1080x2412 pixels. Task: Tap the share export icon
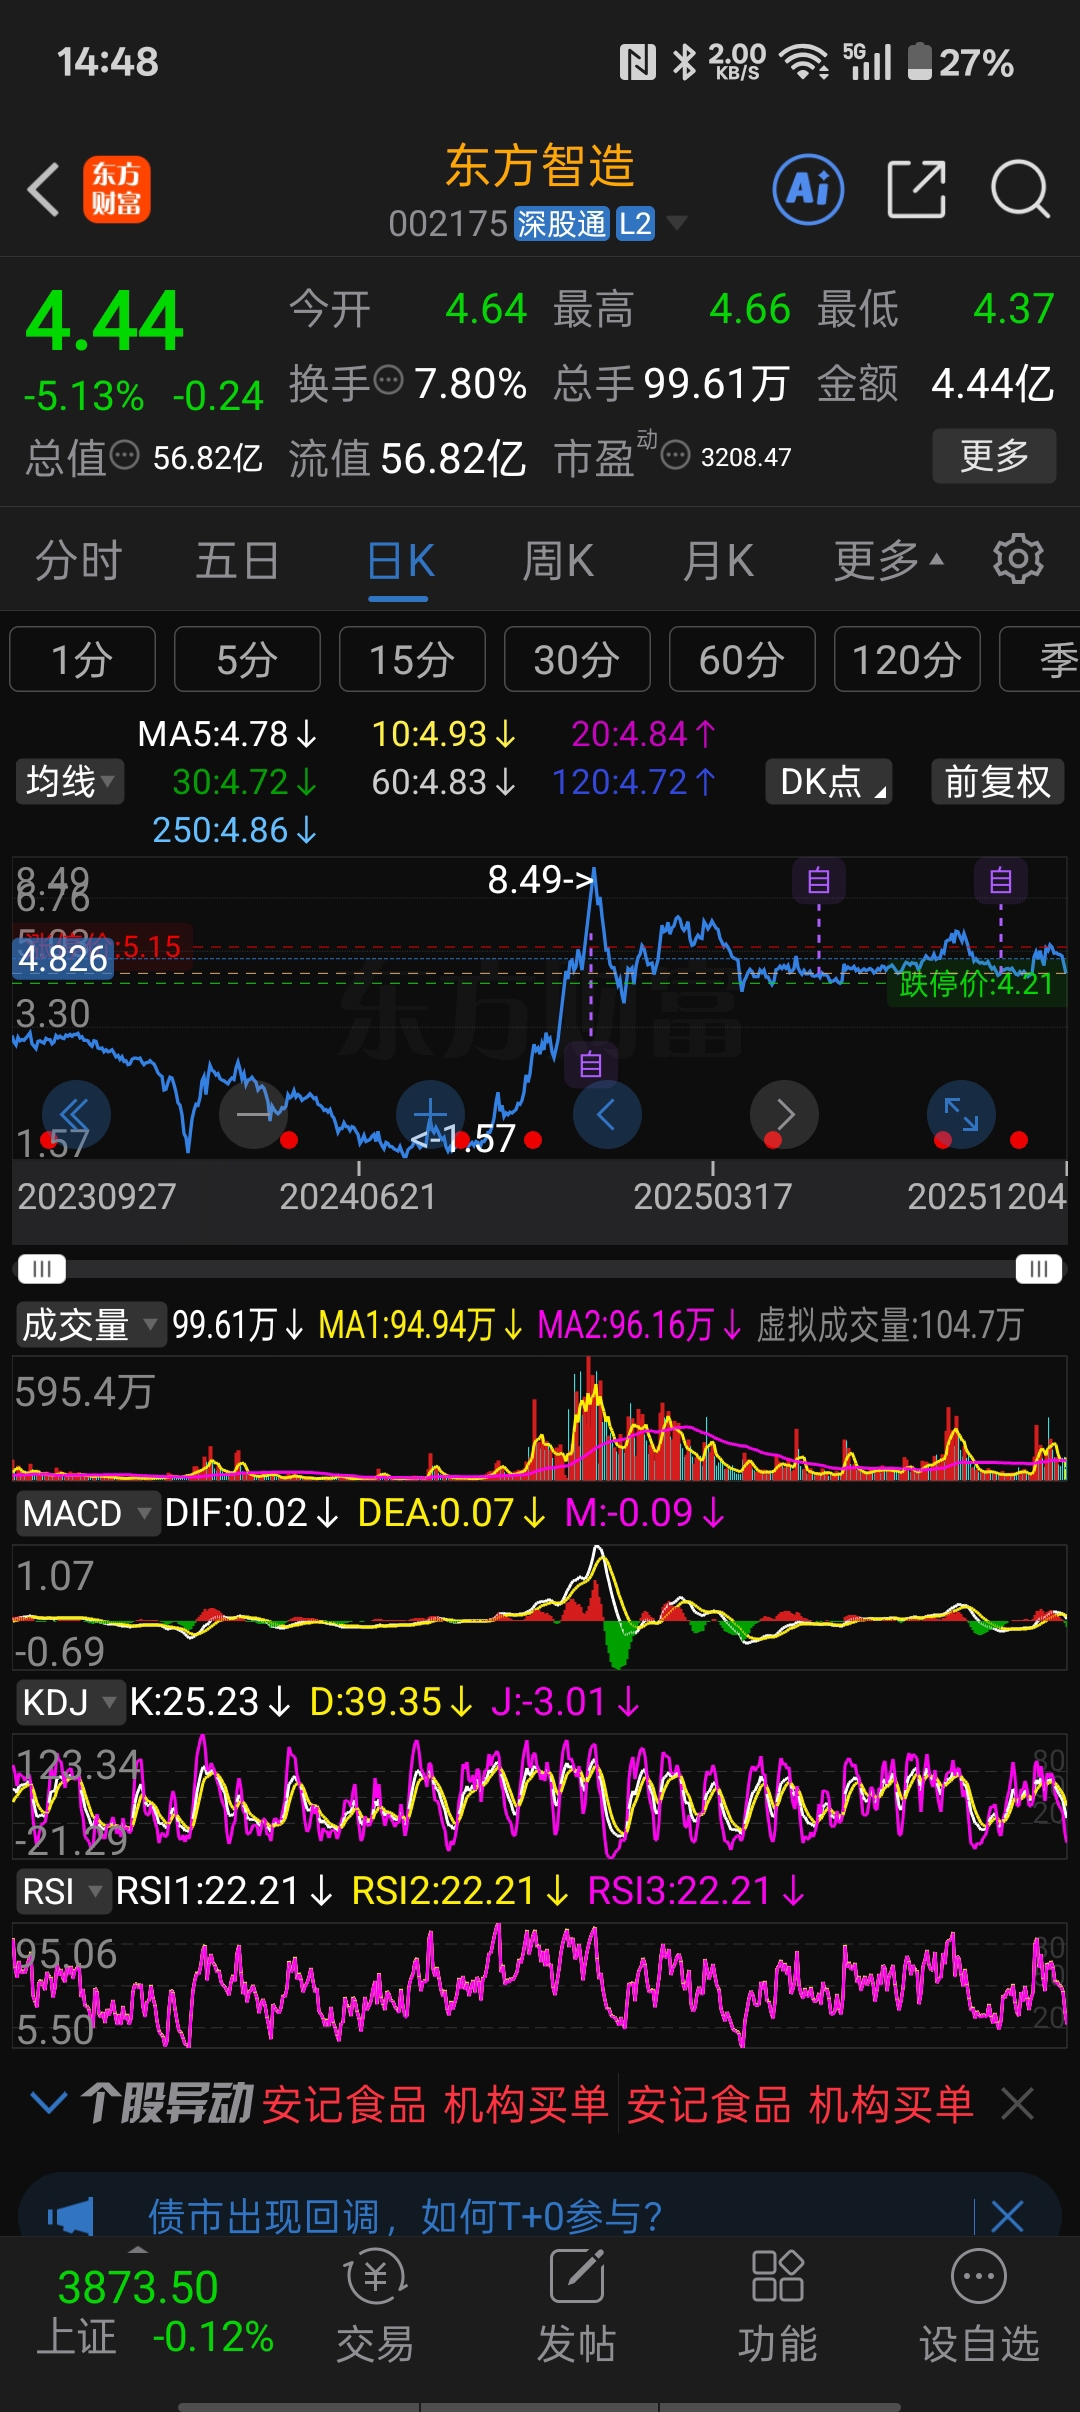point(916,189)
